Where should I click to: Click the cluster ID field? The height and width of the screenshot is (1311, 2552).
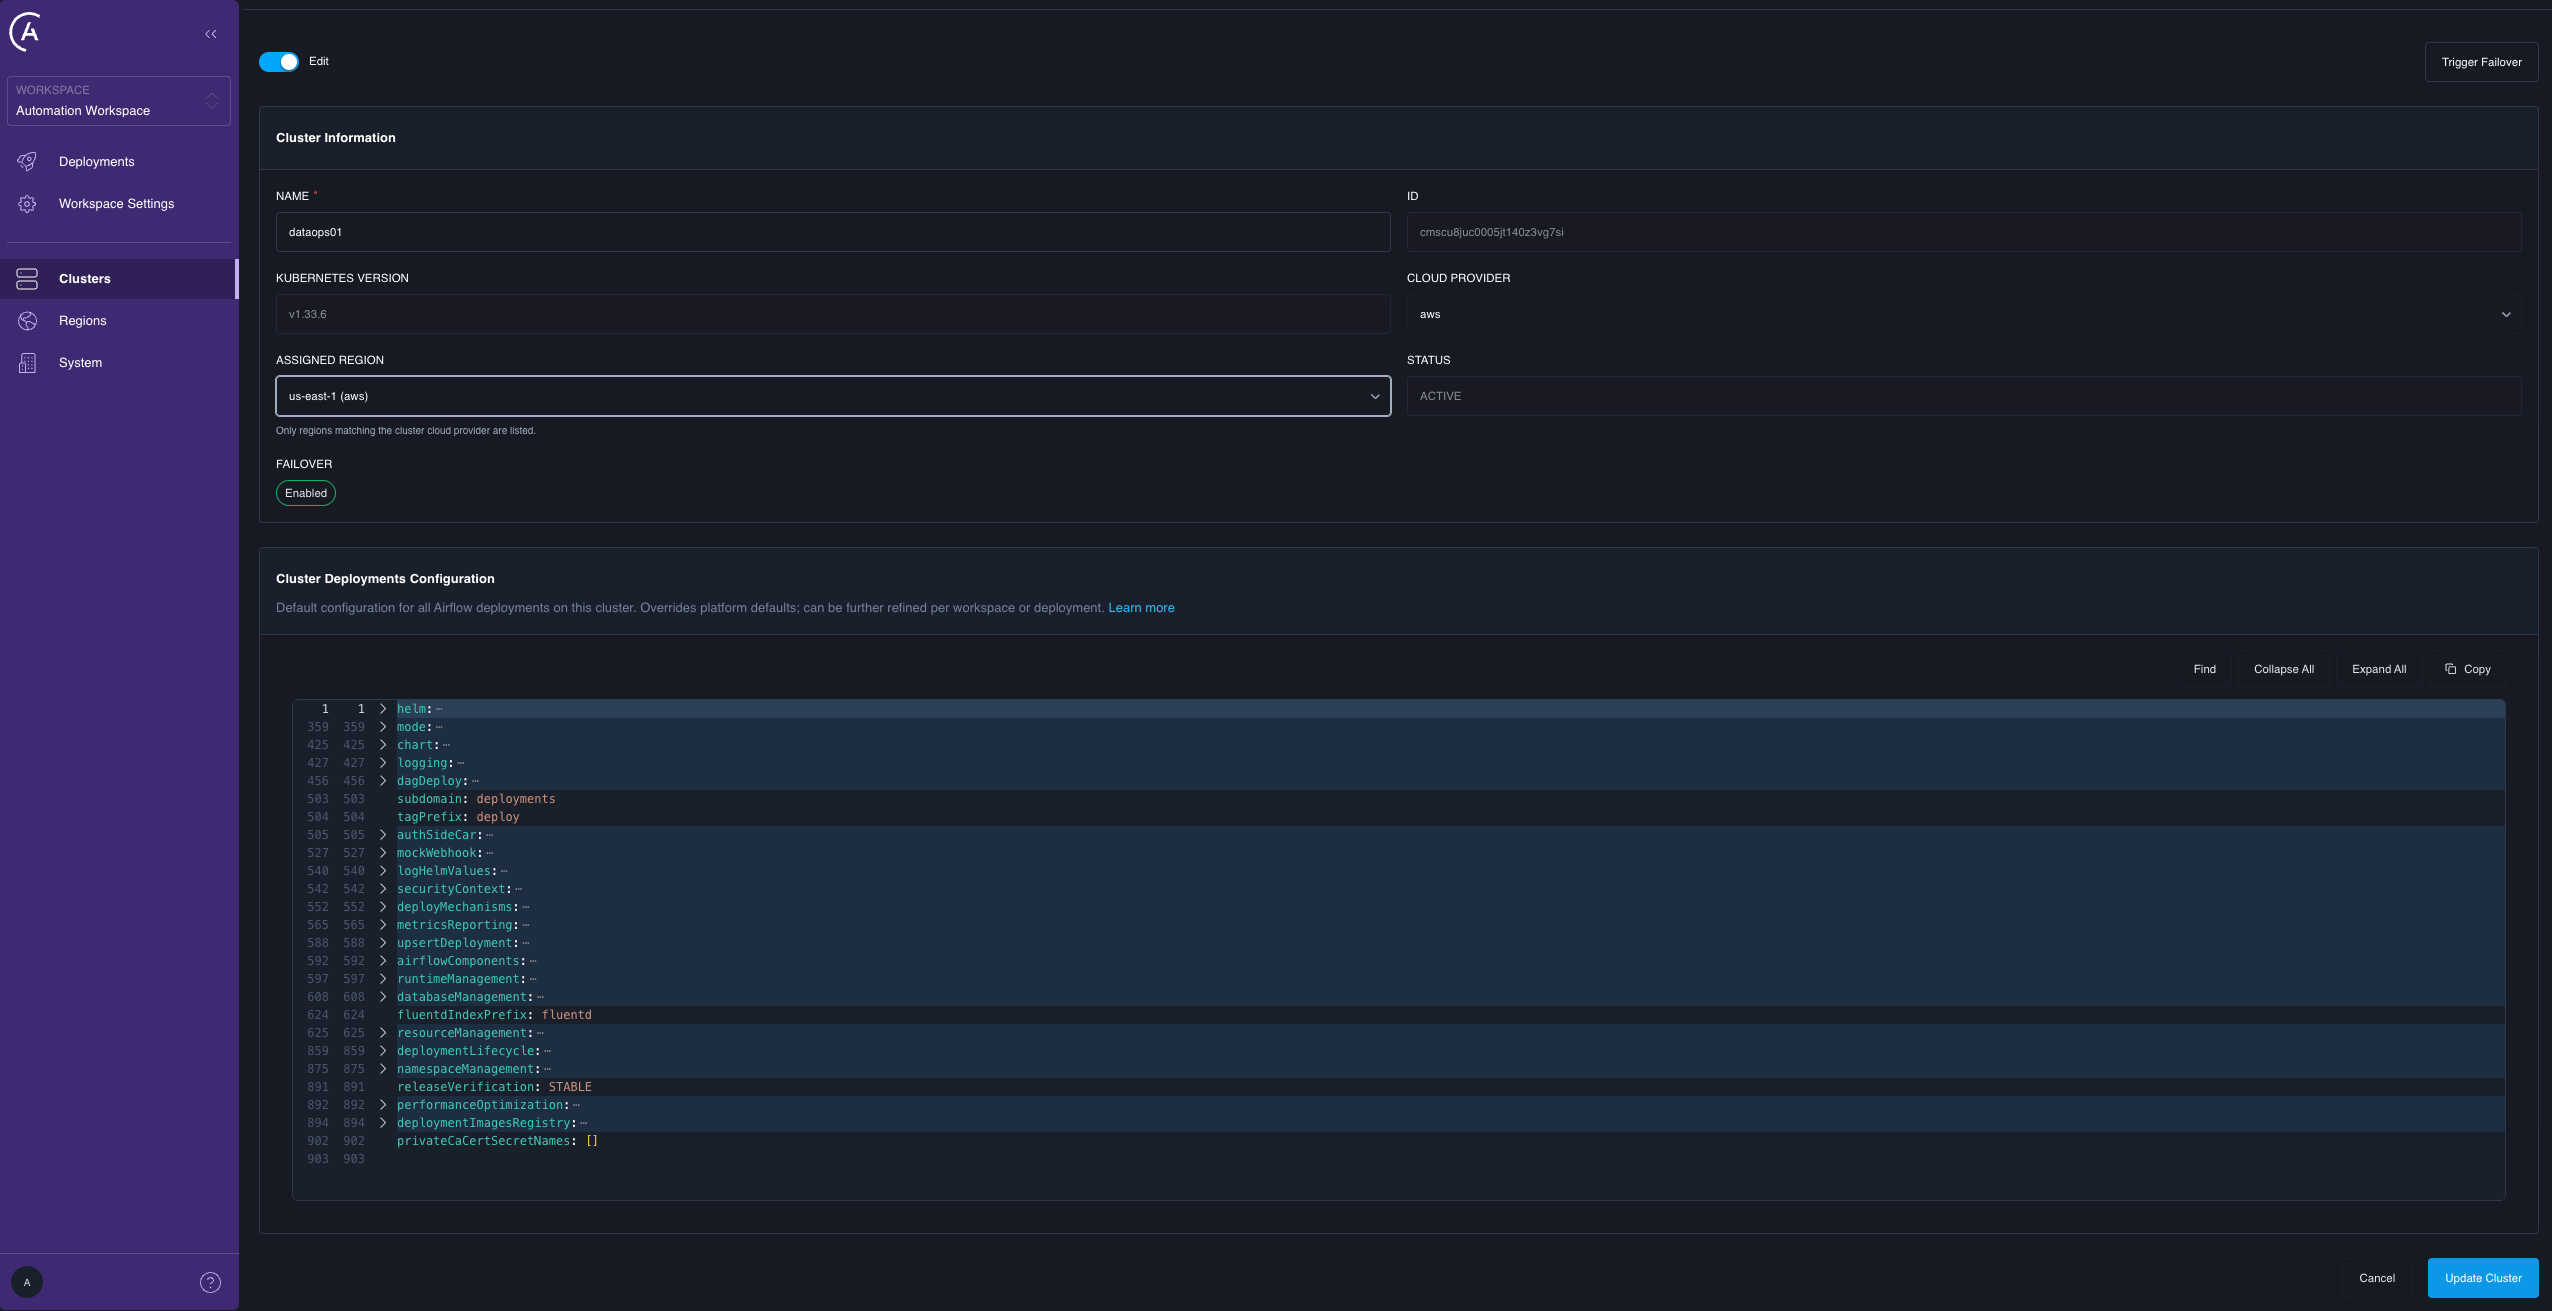(x=1964, y=232)
